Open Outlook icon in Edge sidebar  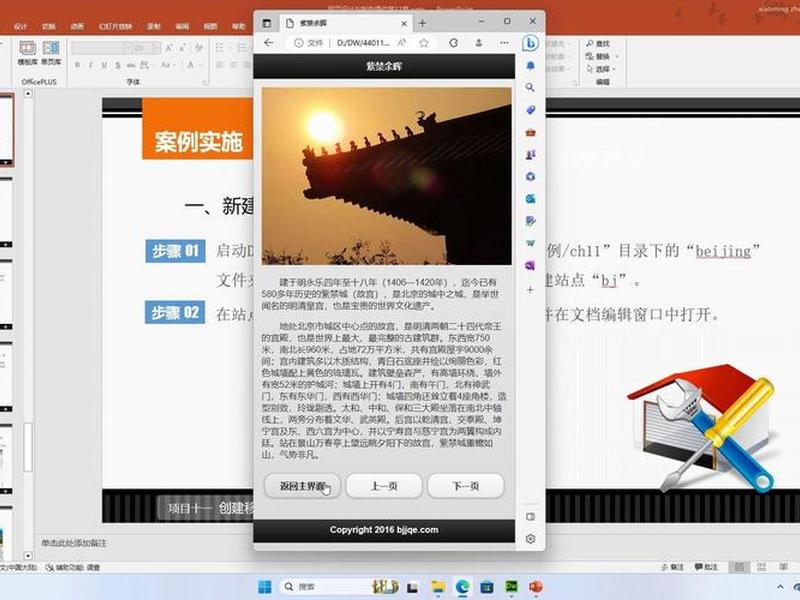click(x=531, y=198)
